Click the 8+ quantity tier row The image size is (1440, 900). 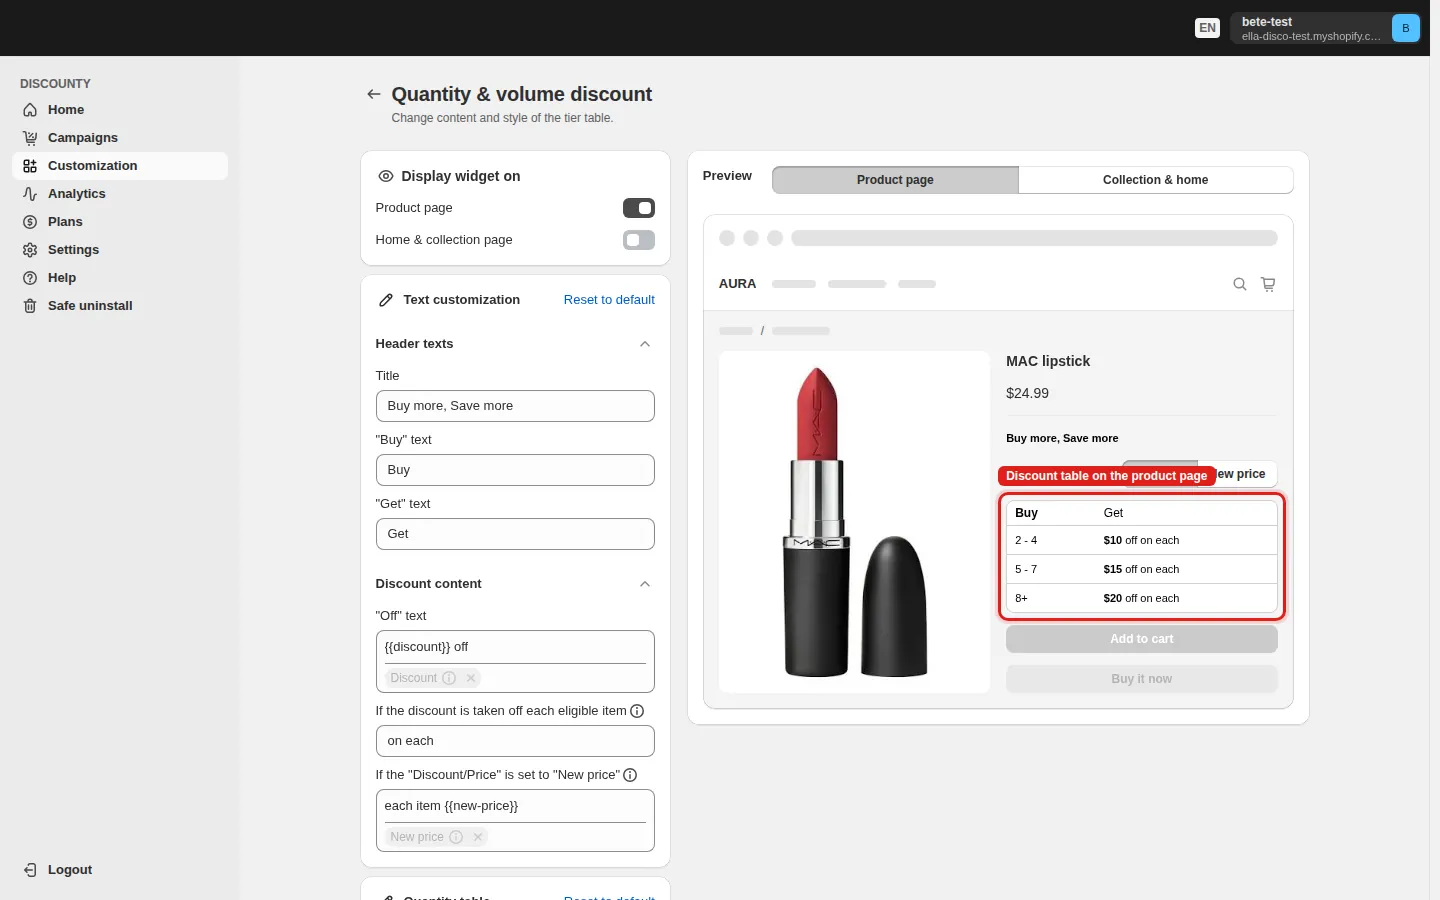click(x=1142, y=598)
